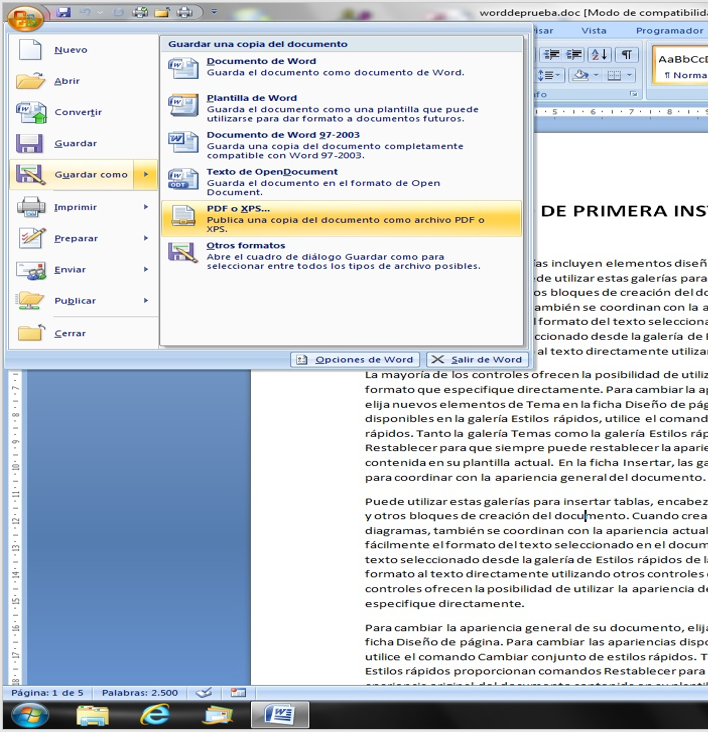Toggle show paragraph marks (¶)
This screenshot has height=732, width=708.
coord(627,55)
